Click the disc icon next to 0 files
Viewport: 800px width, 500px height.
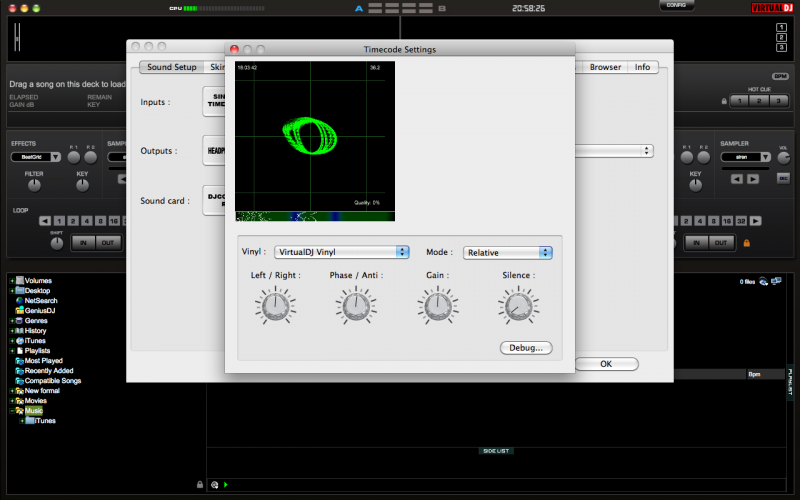(x=763, y=281)
